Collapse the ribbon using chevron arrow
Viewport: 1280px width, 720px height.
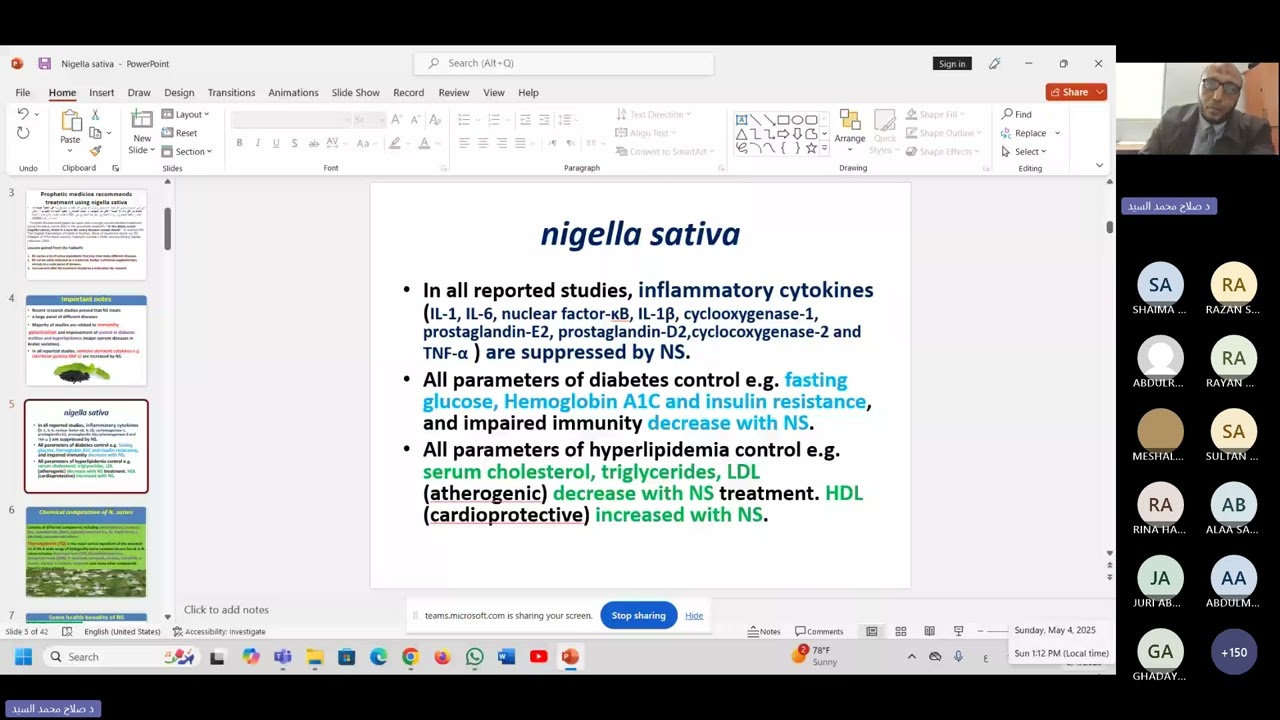pyautogui.click(x=1099, y=166)
